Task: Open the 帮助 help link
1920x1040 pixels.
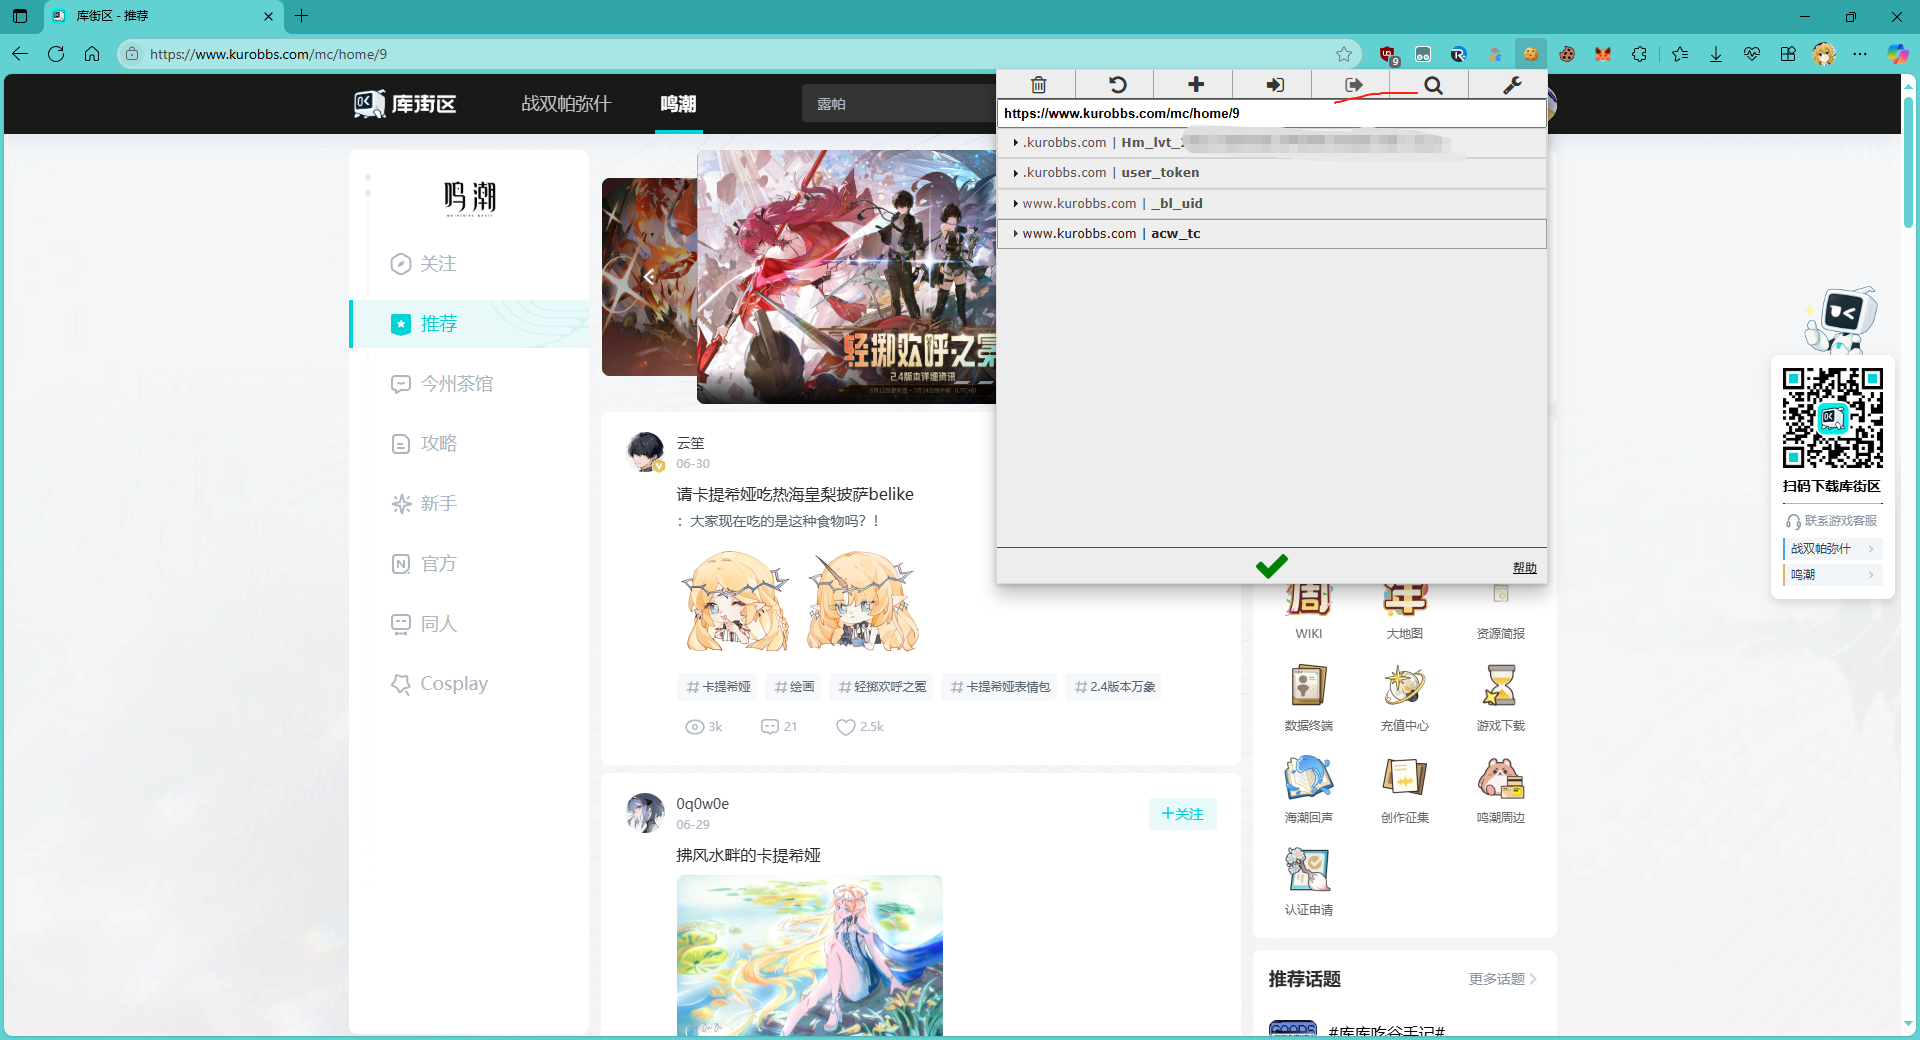Action: coord(1524,568)
